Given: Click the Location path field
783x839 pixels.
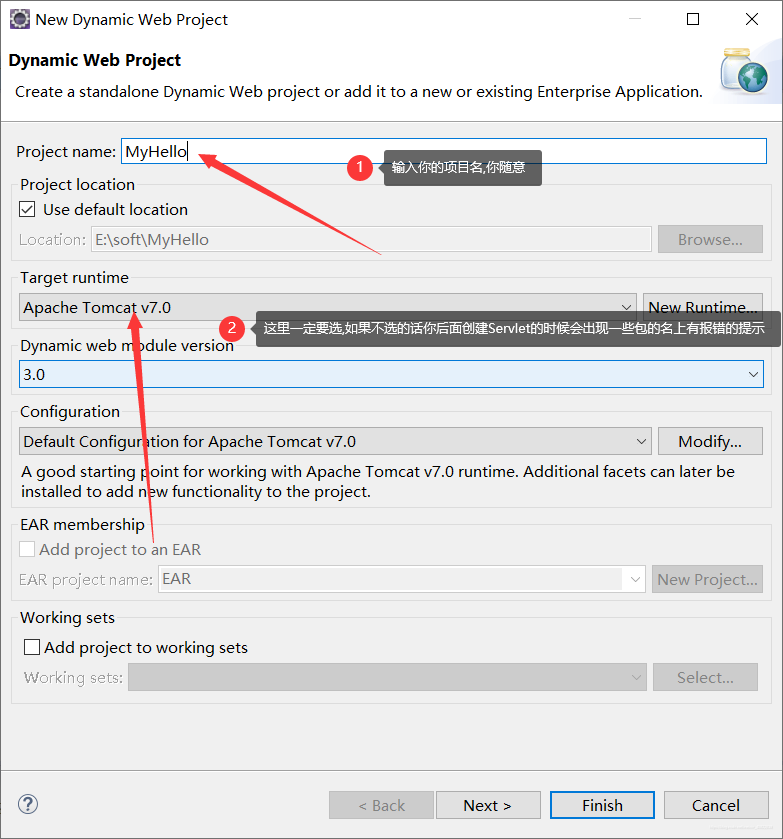Looking at the screenshot, I should (371, 239).
